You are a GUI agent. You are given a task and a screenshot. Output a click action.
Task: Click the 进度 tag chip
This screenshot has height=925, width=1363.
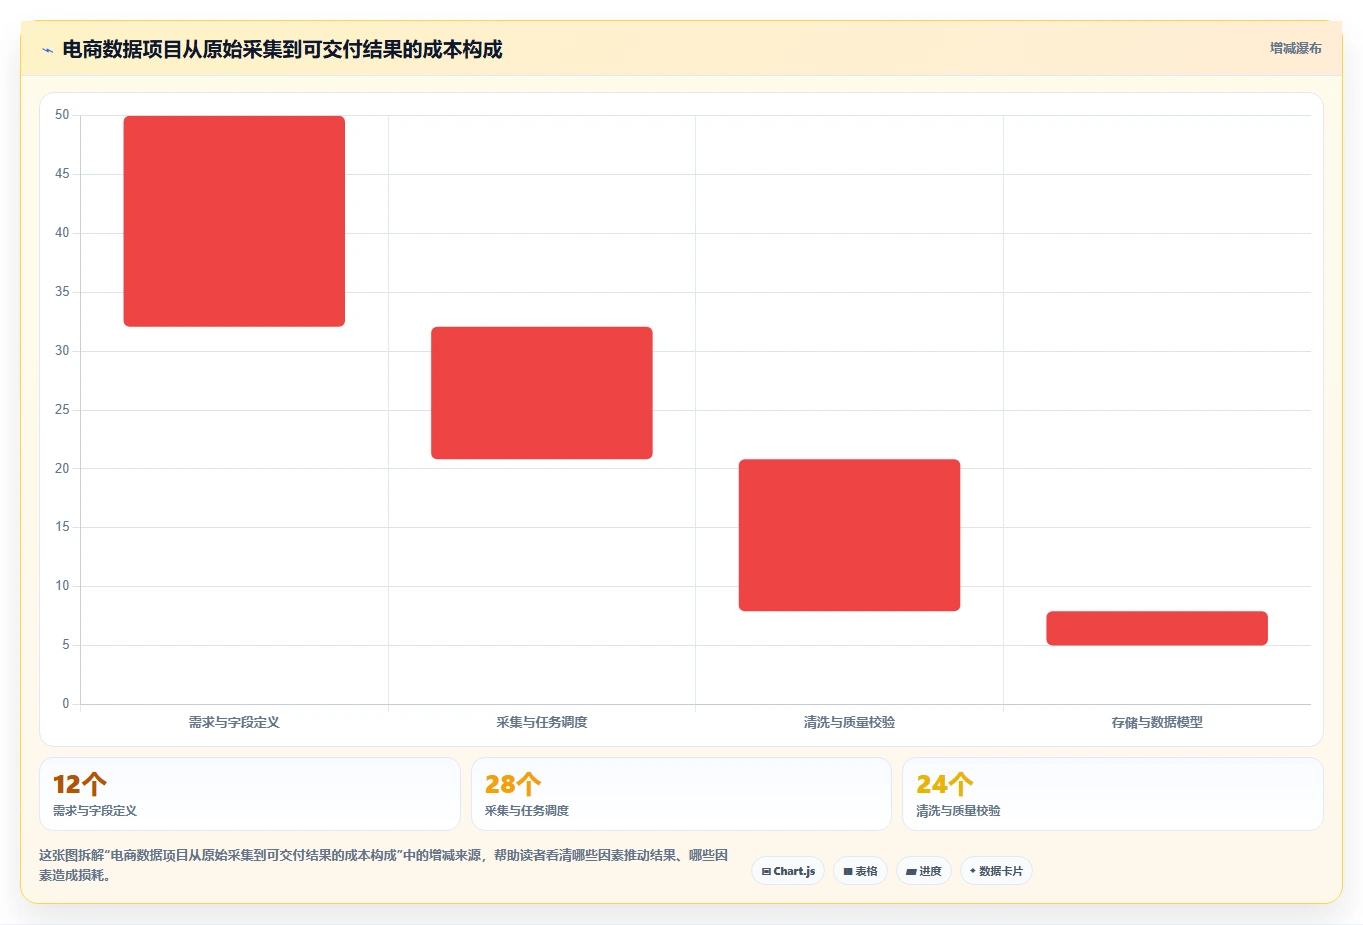924,871
